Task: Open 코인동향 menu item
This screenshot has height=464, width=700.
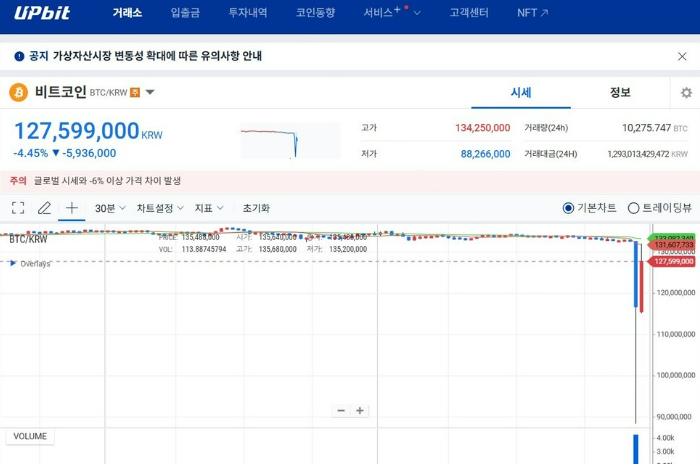Action: pyautogui.click(x=315, y=13)
